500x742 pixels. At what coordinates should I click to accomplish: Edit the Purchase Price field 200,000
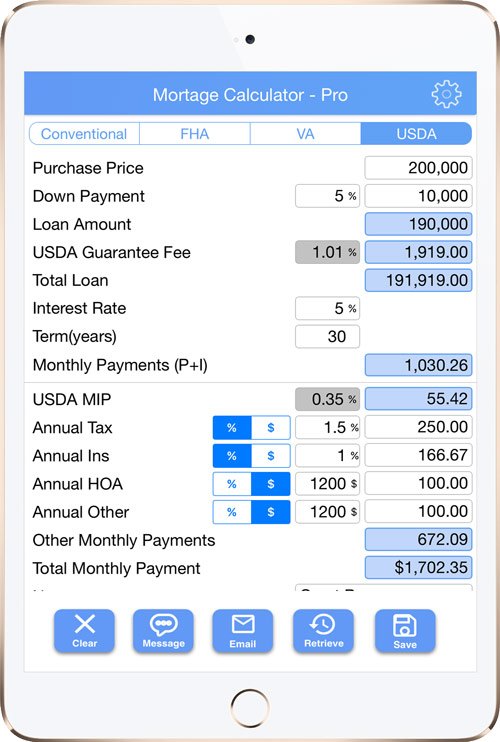pos(418,168)
